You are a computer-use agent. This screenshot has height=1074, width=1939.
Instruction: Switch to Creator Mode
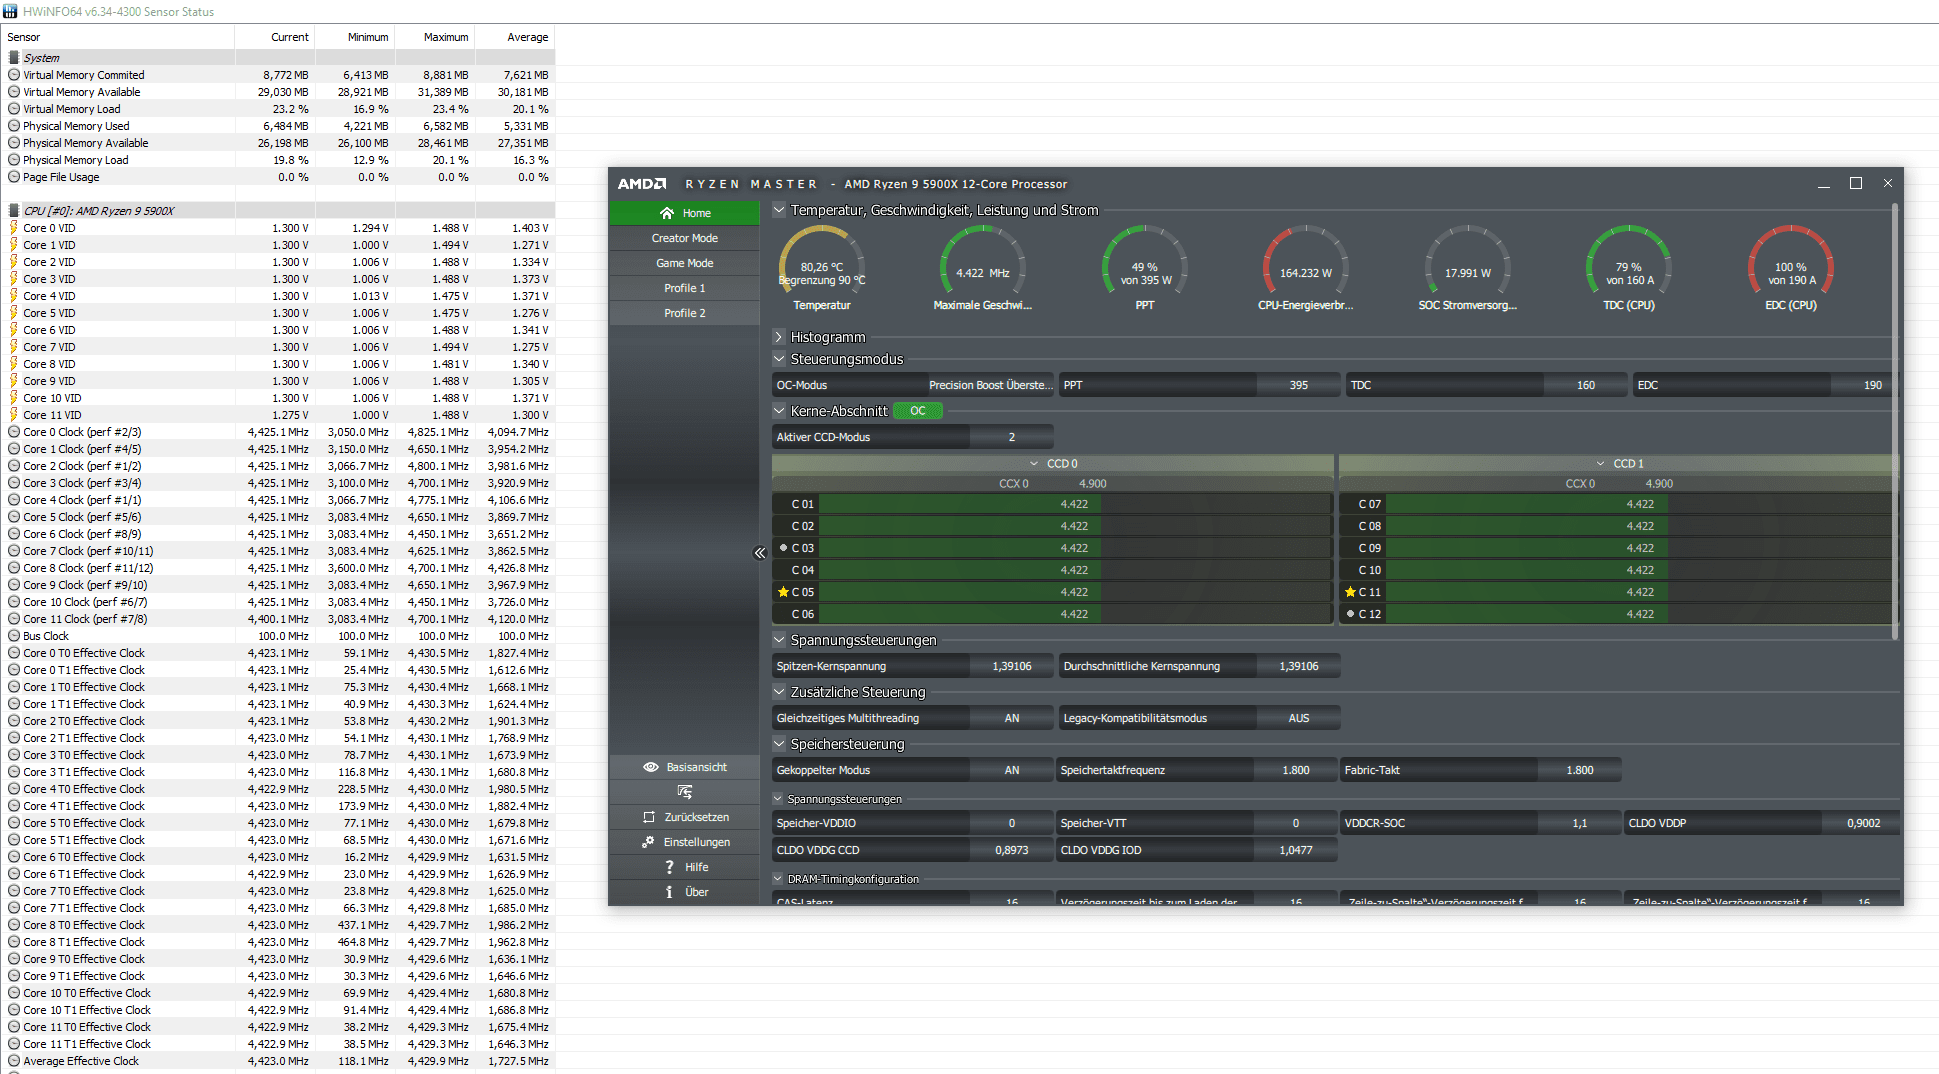tap(684, 238)
